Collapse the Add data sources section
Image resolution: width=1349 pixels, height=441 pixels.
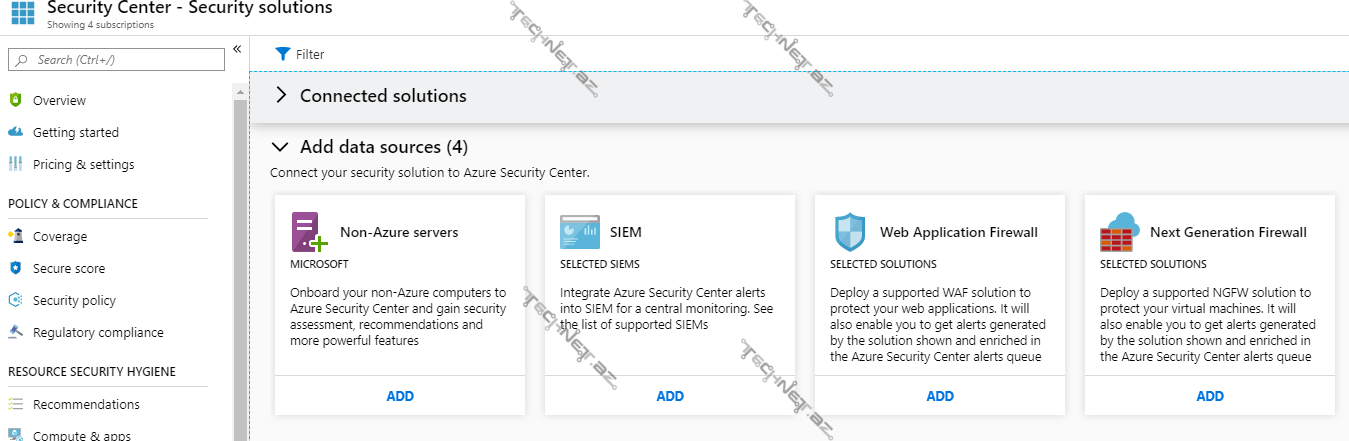pyautogui.click(x=281, y=147)
